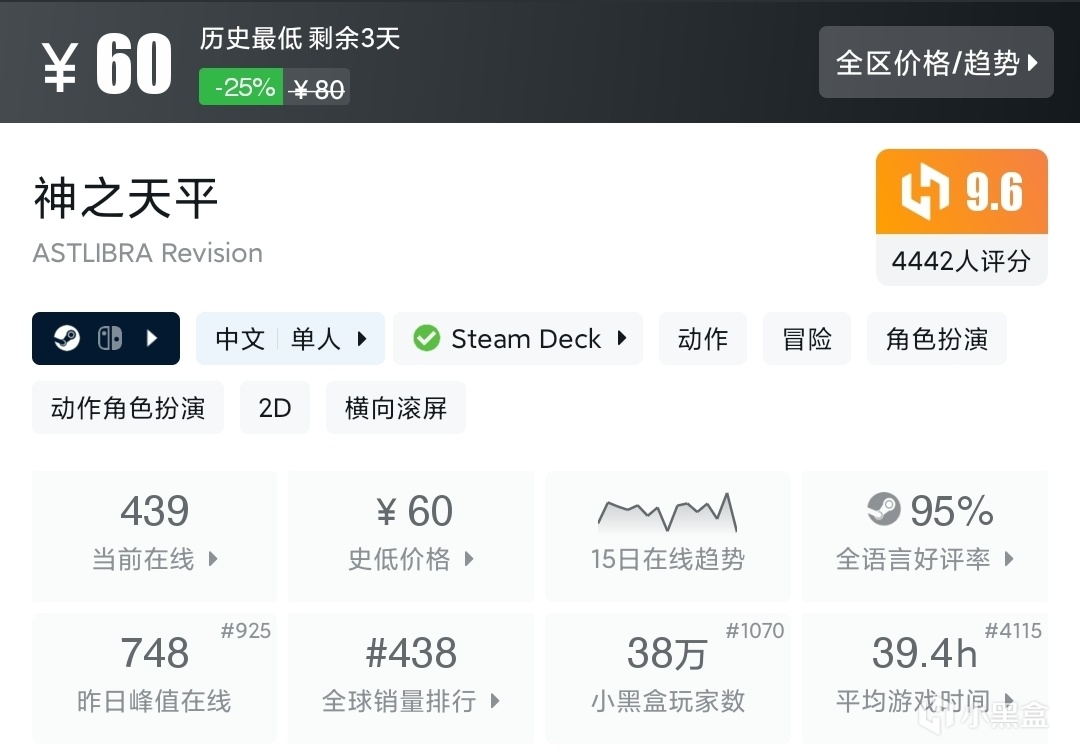This screenshot has width=1080, height=754.
Task: Expand platform list with white arrow
Action: [x=152, y=339]
